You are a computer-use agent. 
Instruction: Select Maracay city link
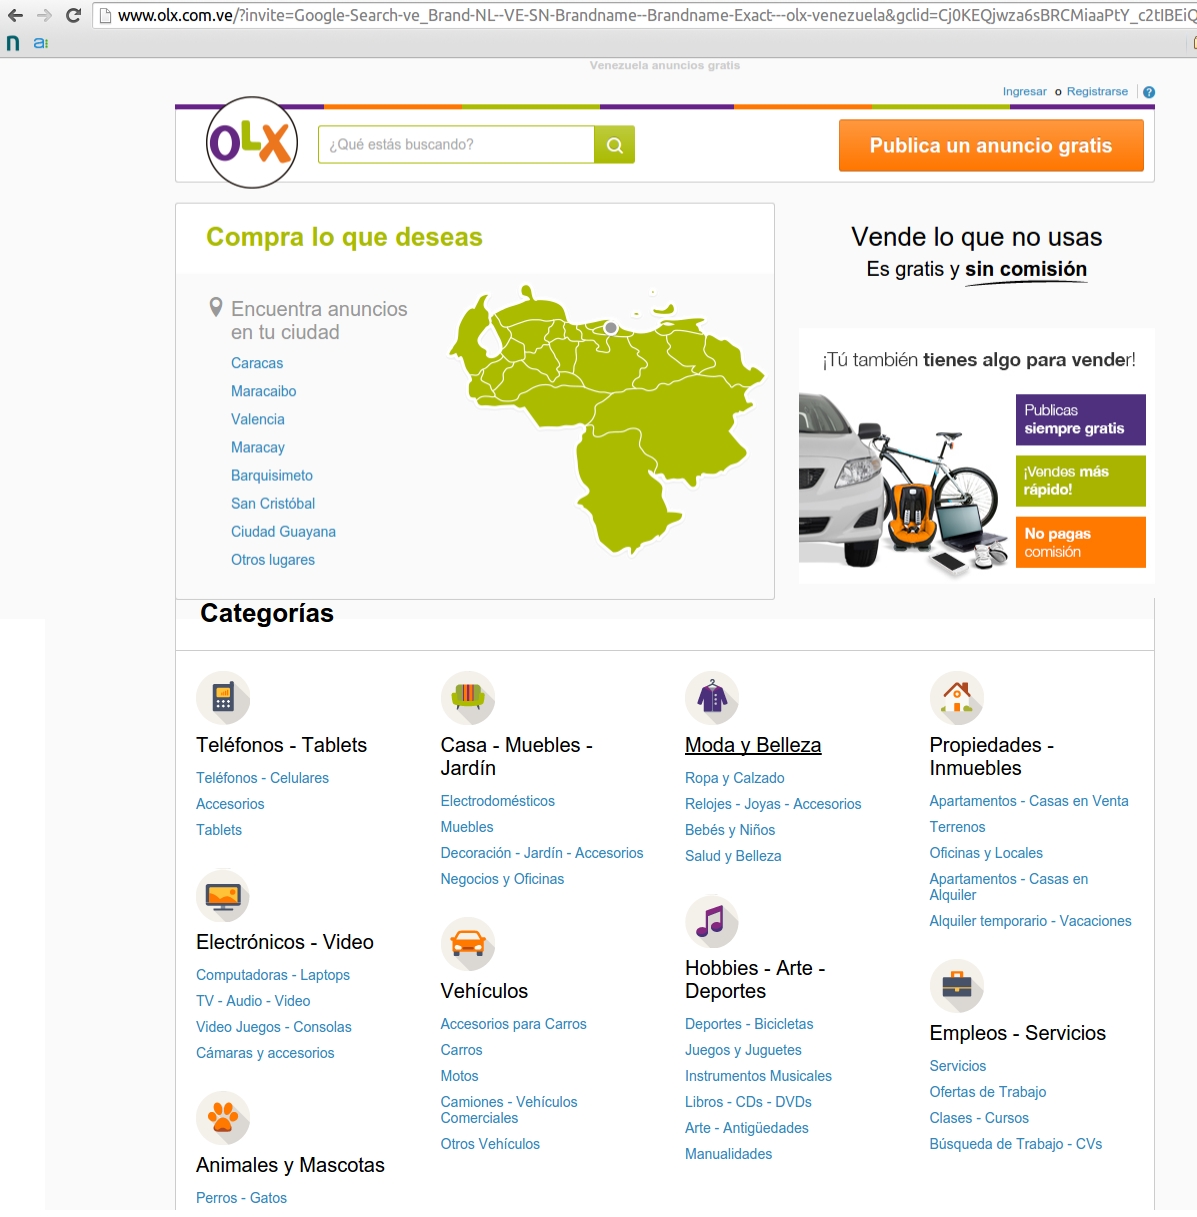(258, 447)
